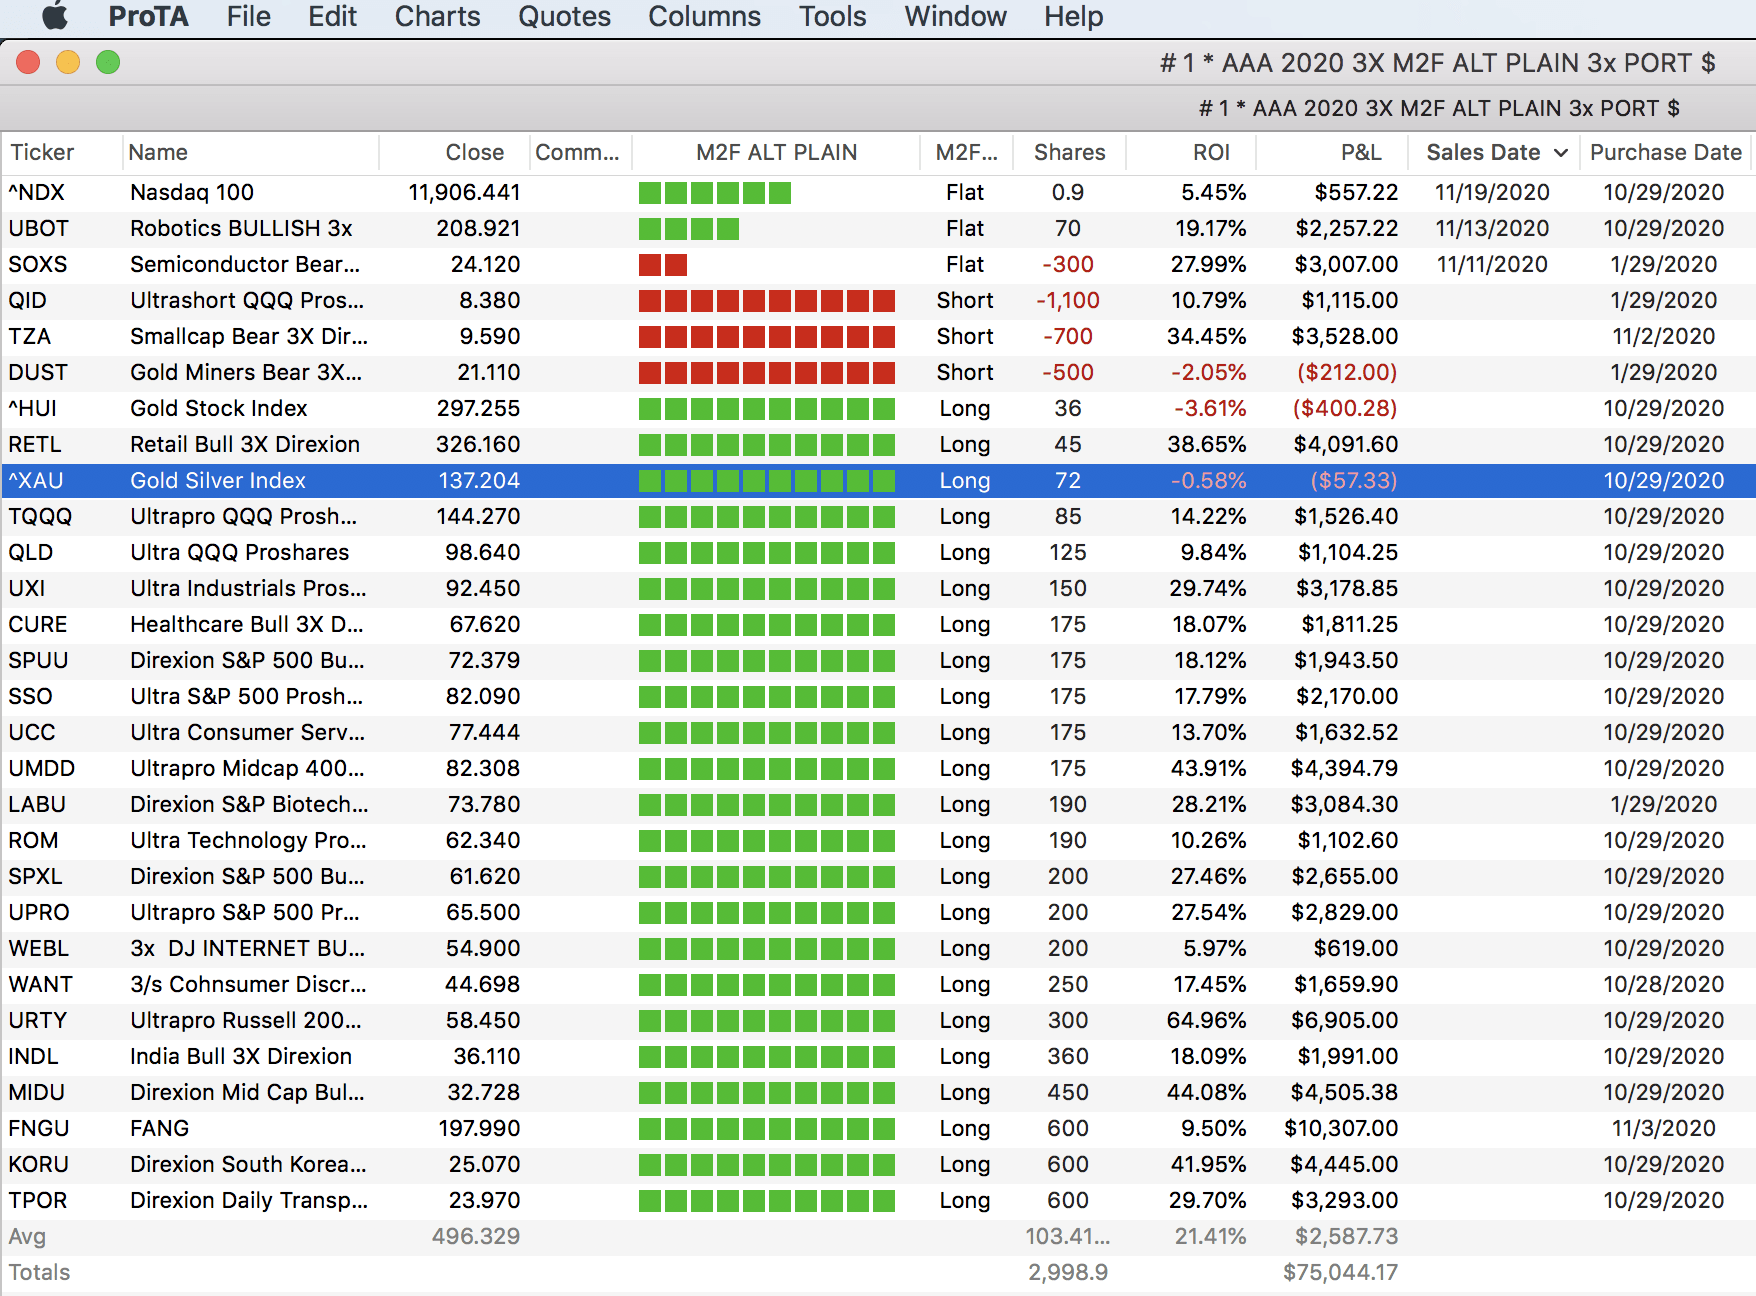
Task: Sort by the Shares column header
Action: coord(1069,152)
